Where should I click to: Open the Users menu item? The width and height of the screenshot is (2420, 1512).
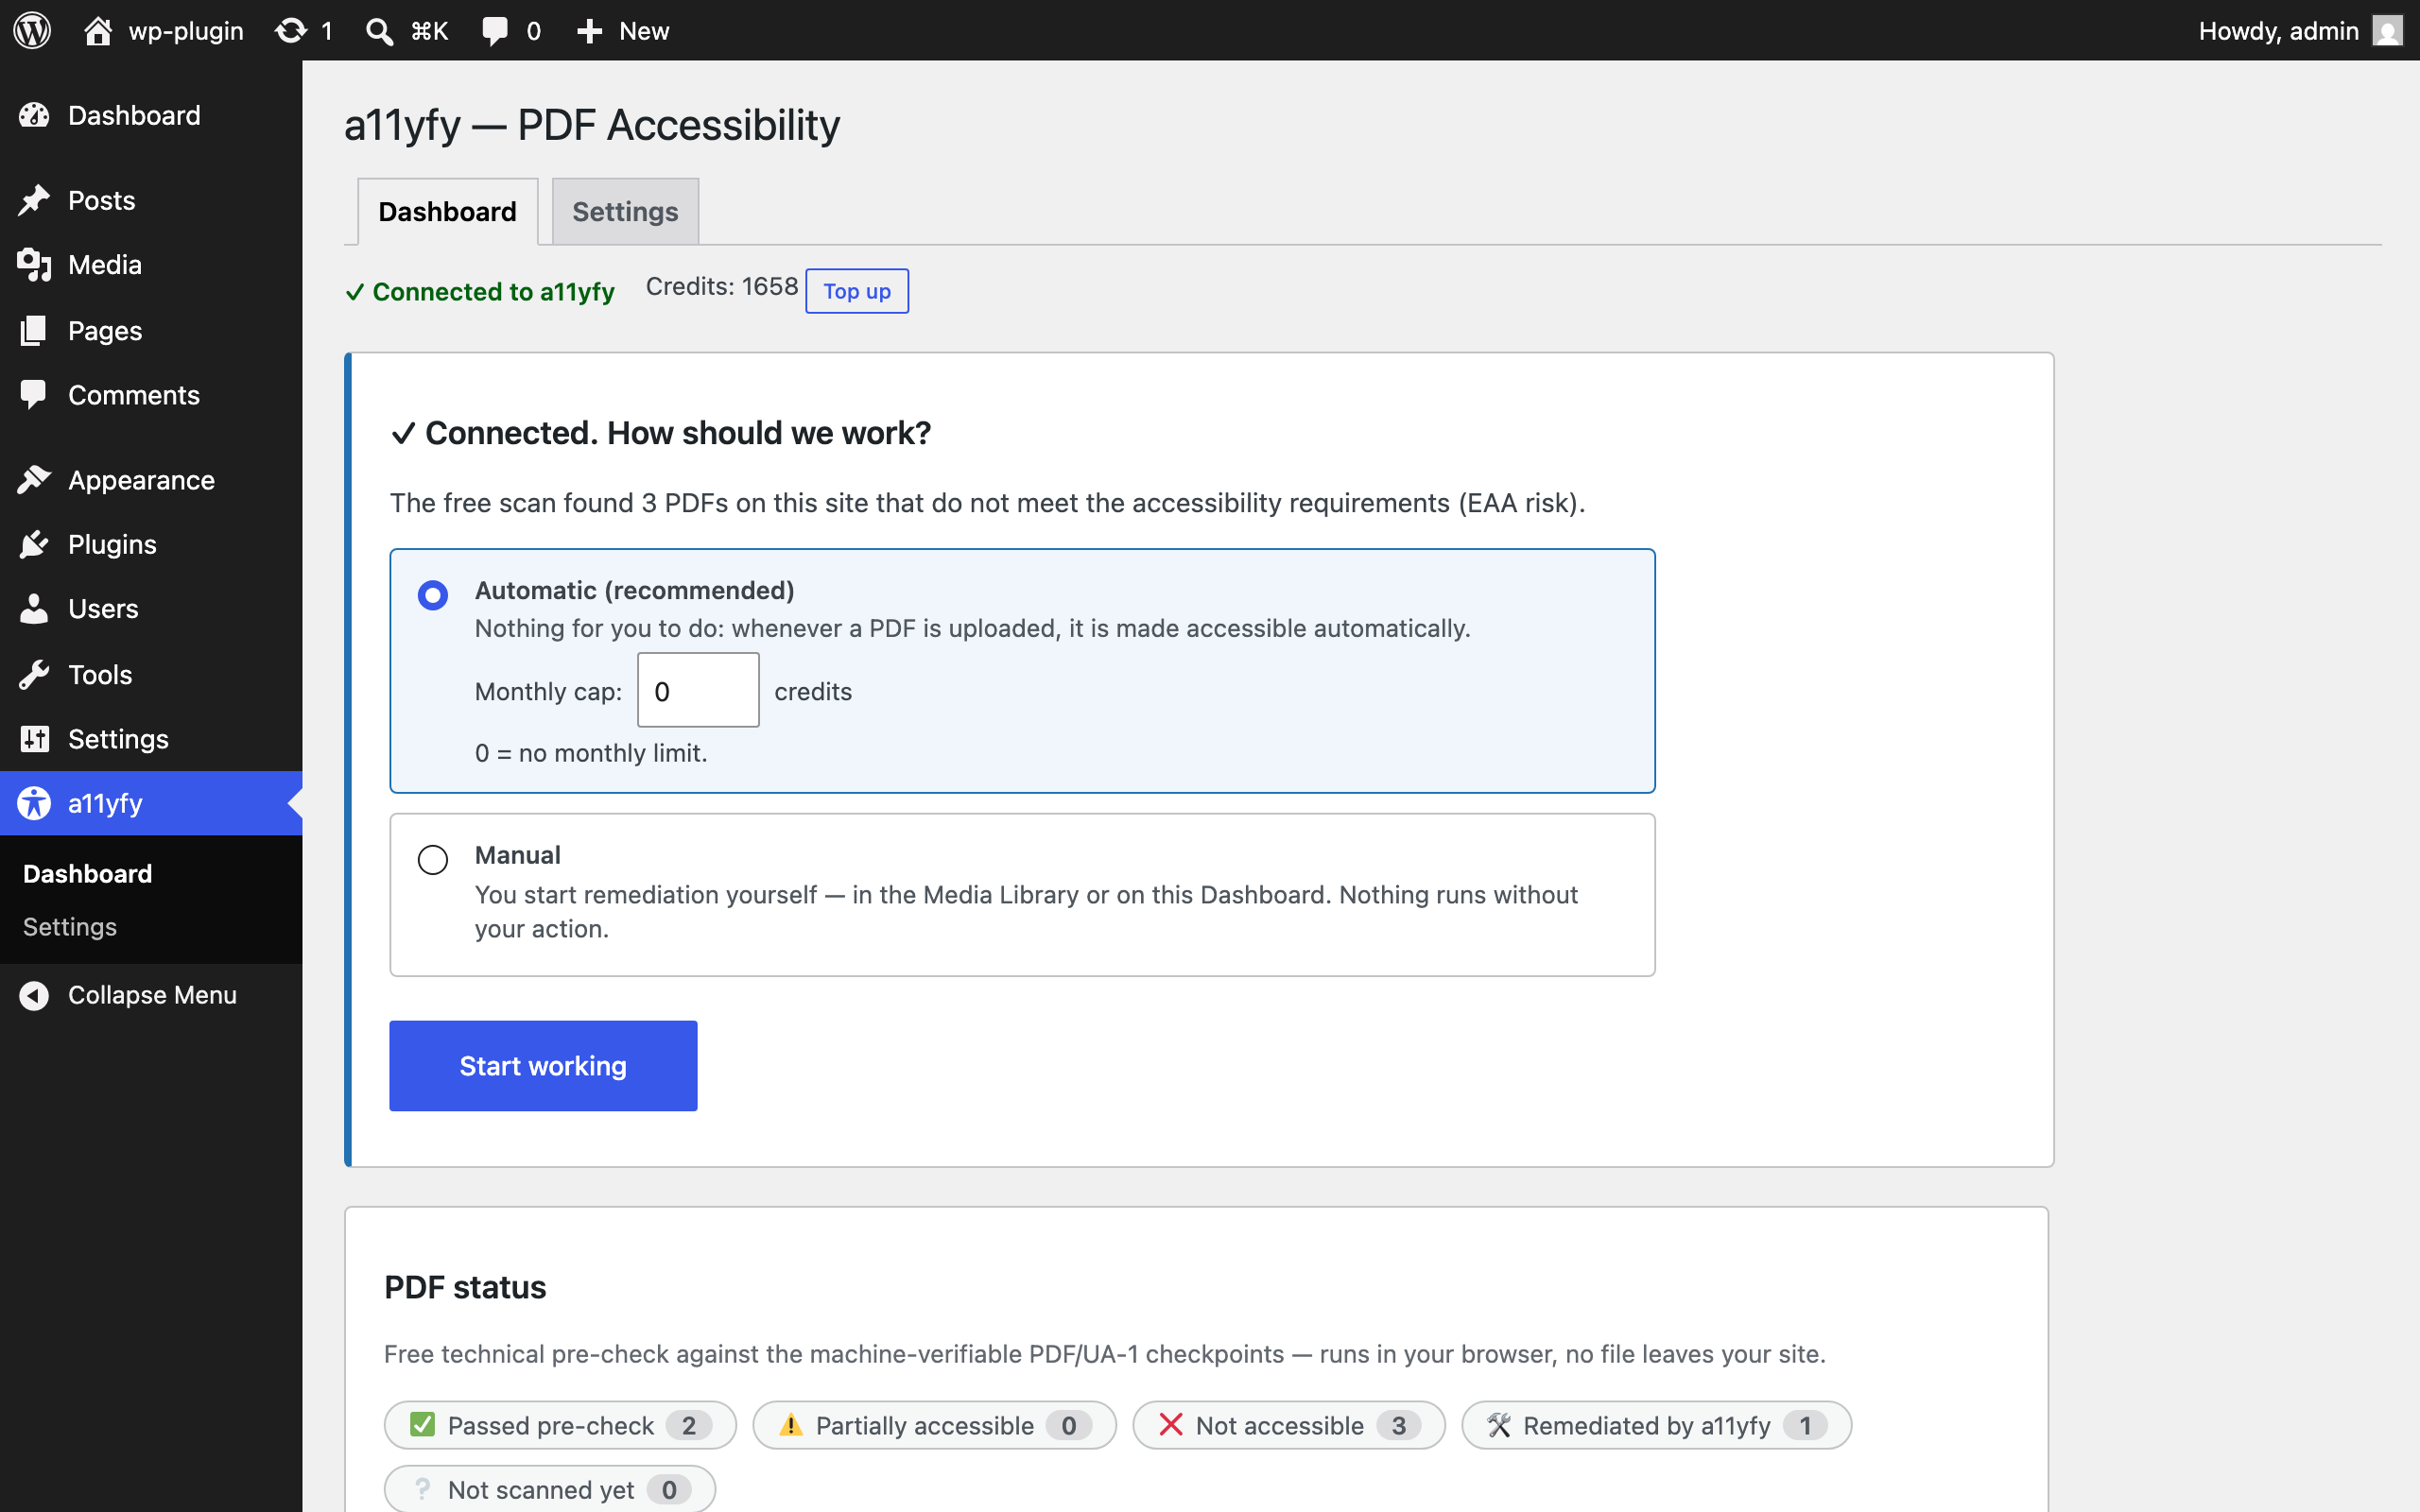(x=151, y=609)
